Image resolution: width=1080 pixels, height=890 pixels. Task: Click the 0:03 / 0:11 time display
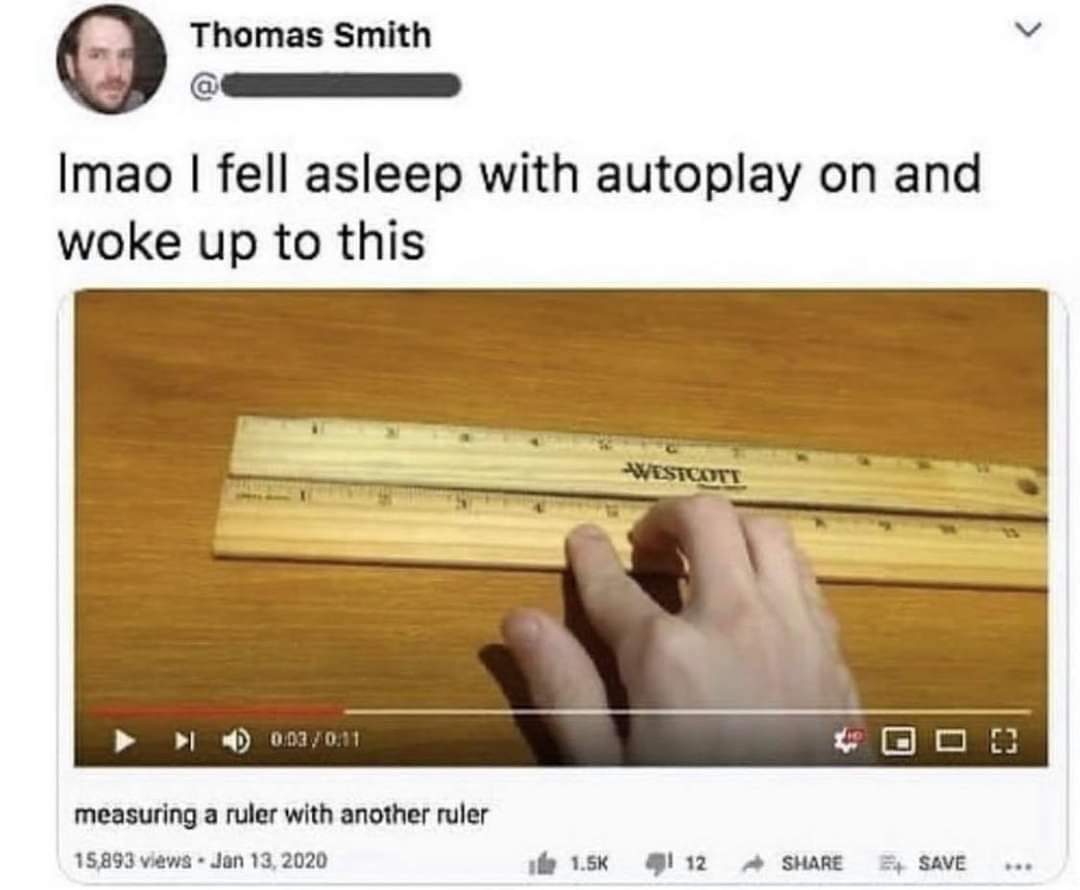click(315, 741)
